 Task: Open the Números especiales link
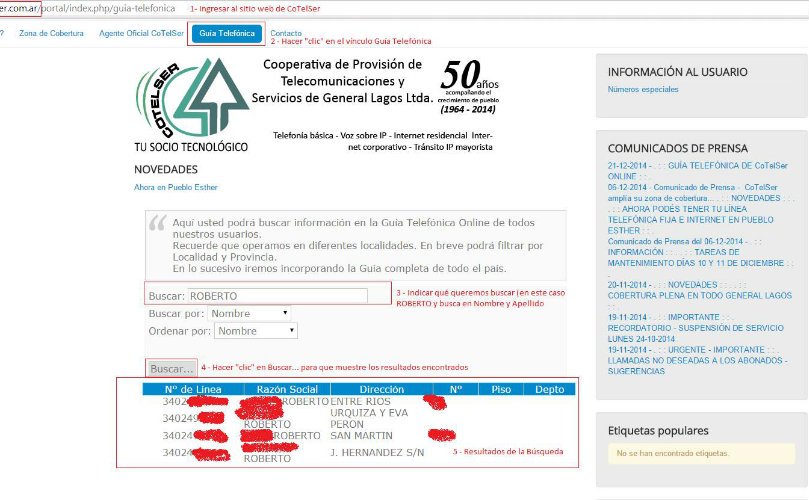(x=643, y=90)
